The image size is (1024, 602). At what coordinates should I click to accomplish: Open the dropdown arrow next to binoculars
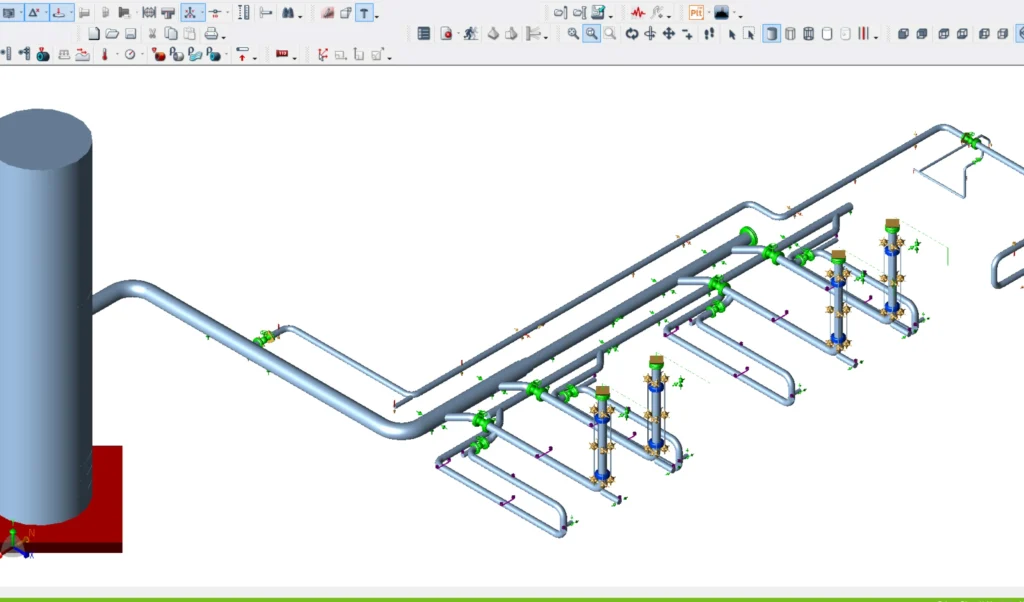coord(300,15)
